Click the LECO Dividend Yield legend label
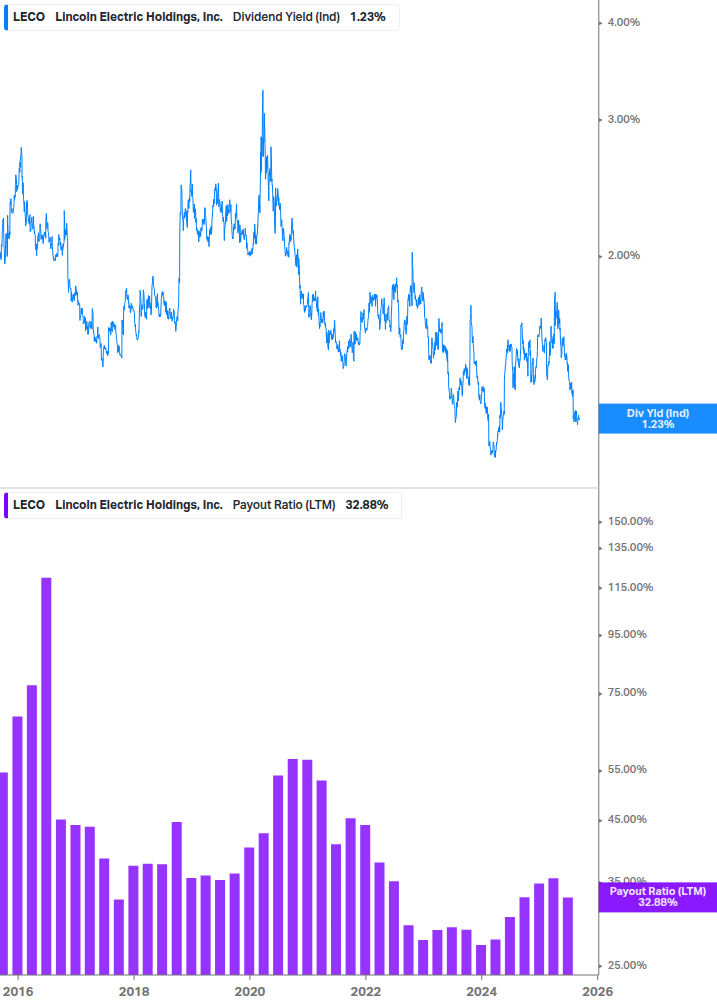 tap(201, 17)
